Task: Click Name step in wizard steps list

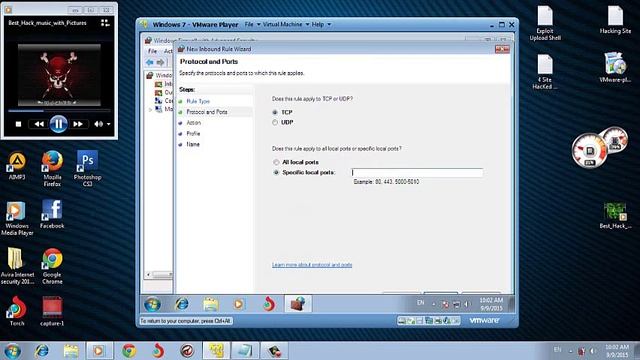Action: [193, 144]
